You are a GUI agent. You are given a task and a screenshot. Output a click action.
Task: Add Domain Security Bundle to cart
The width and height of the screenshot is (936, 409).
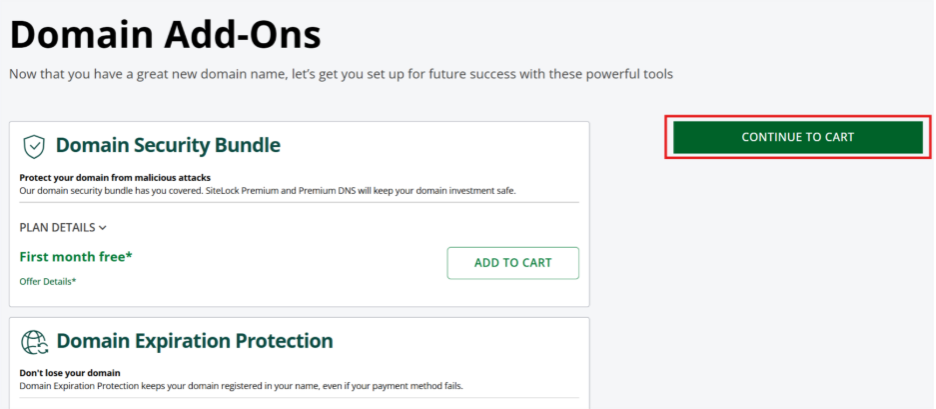click(512, 263)
